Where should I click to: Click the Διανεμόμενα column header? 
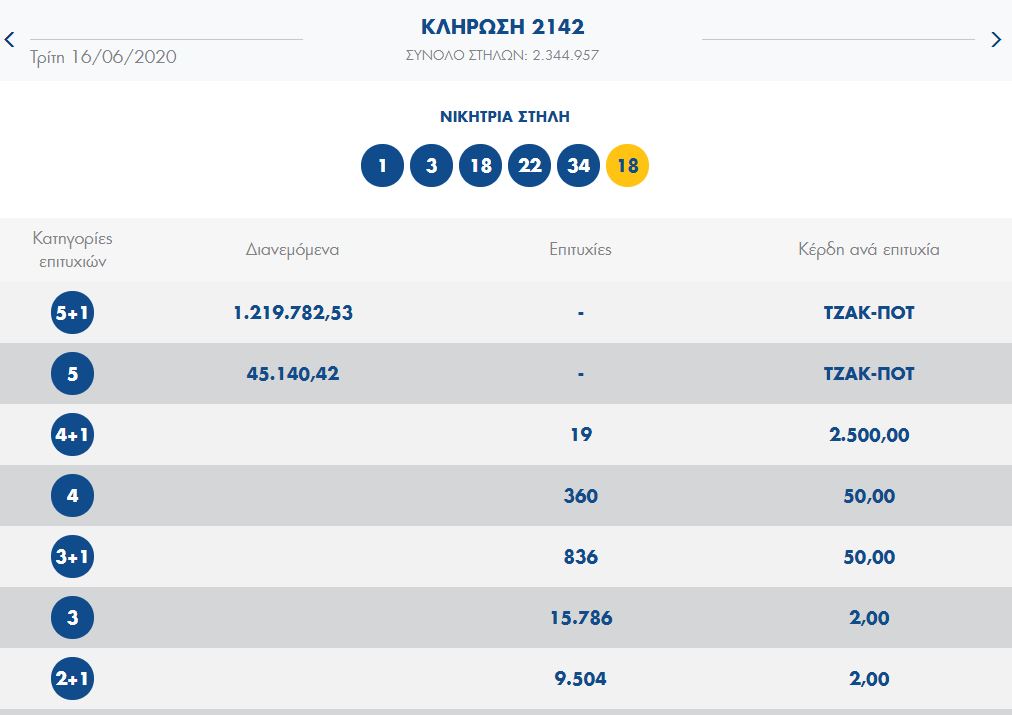(292, 250)
